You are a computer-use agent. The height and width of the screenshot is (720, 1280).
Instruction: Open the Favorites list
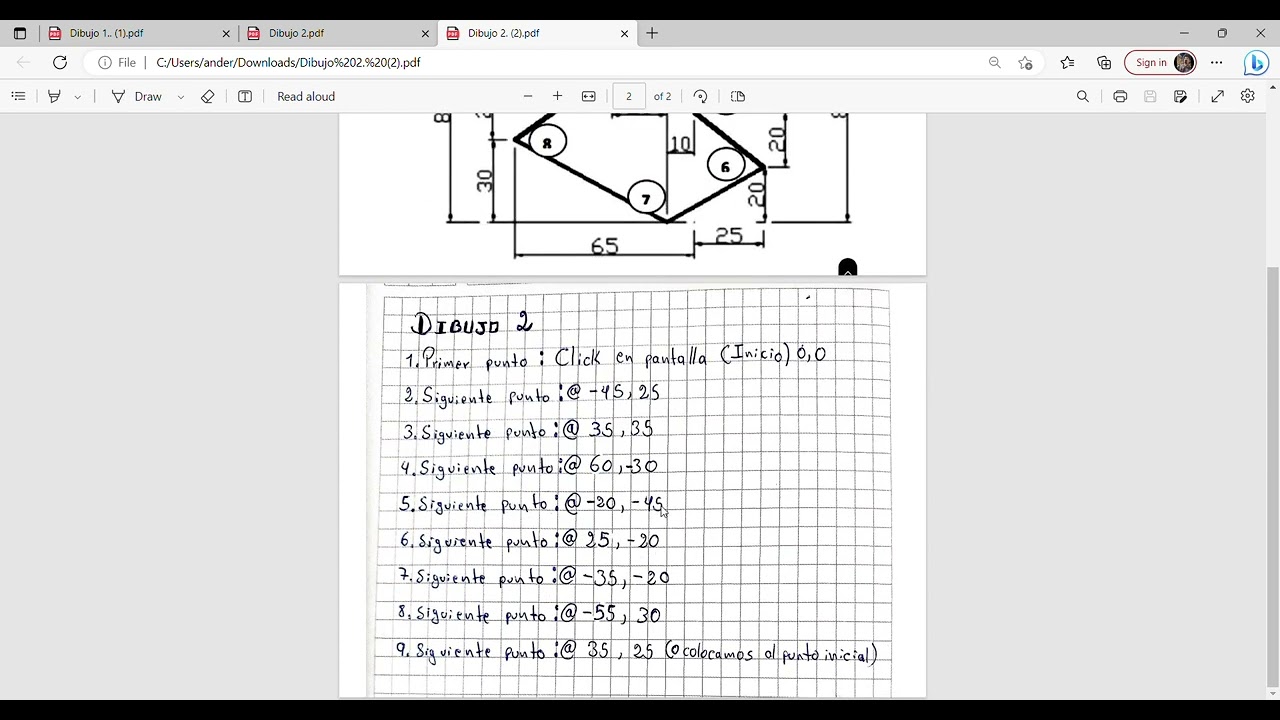[x=1068, y=62]
